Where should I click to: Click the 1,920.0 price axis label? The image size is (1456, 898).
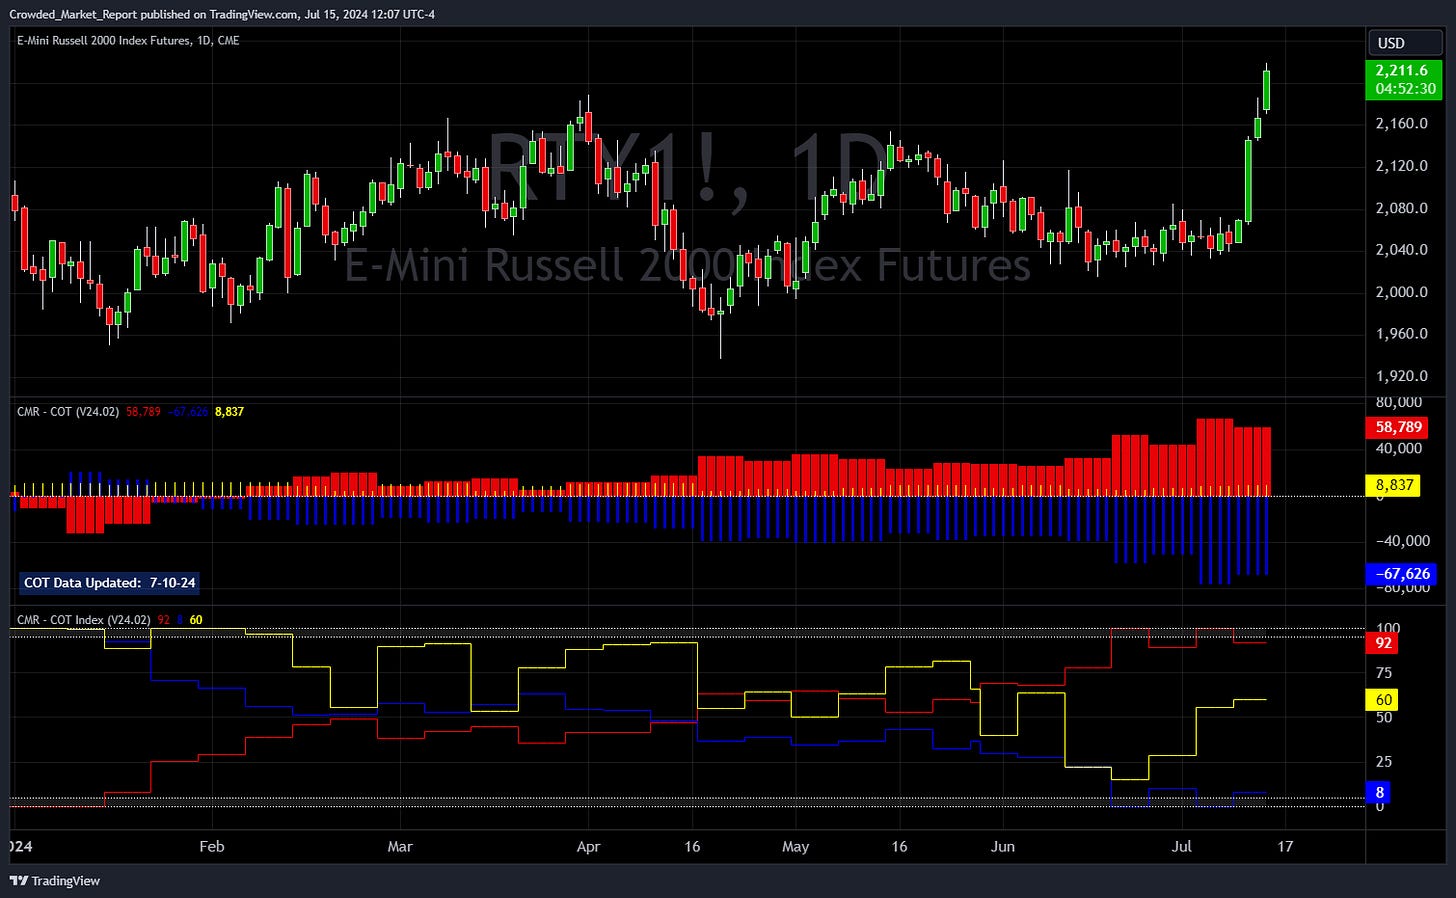click(1402, 376)
